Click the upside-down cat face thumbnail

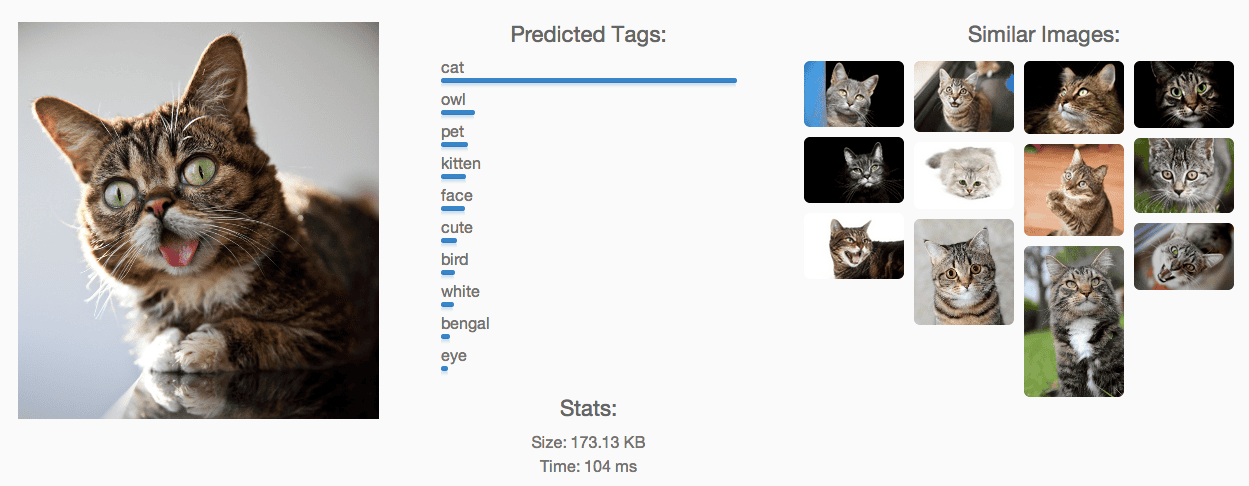[1184, 256]
